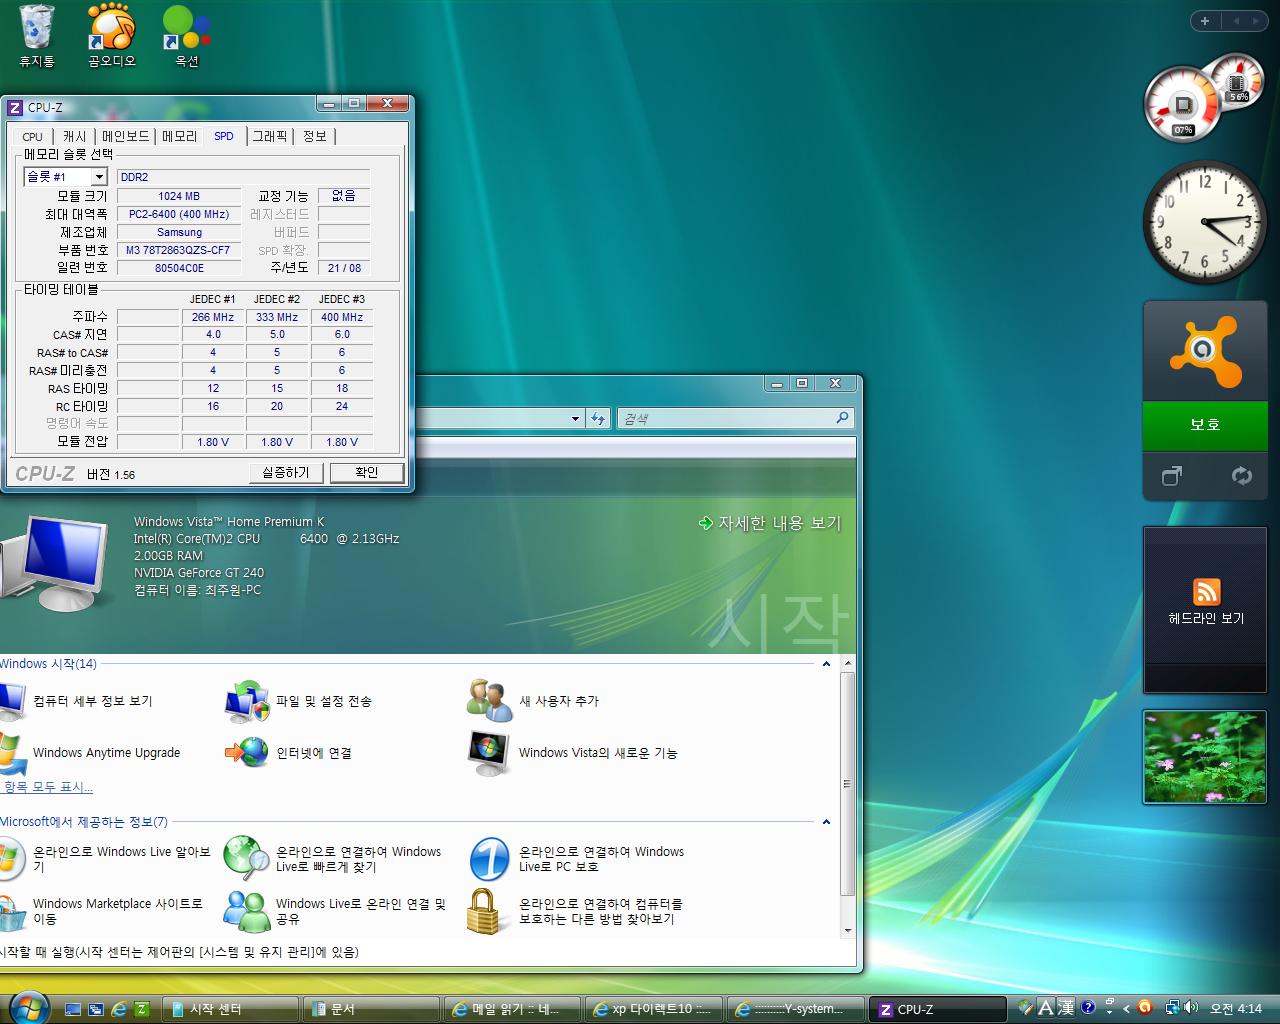This screenshot has width=1280, height=1024.
Task: Open the Recycle Bin (휴지통) desktop icon
Action: click(x=37, y=36)
